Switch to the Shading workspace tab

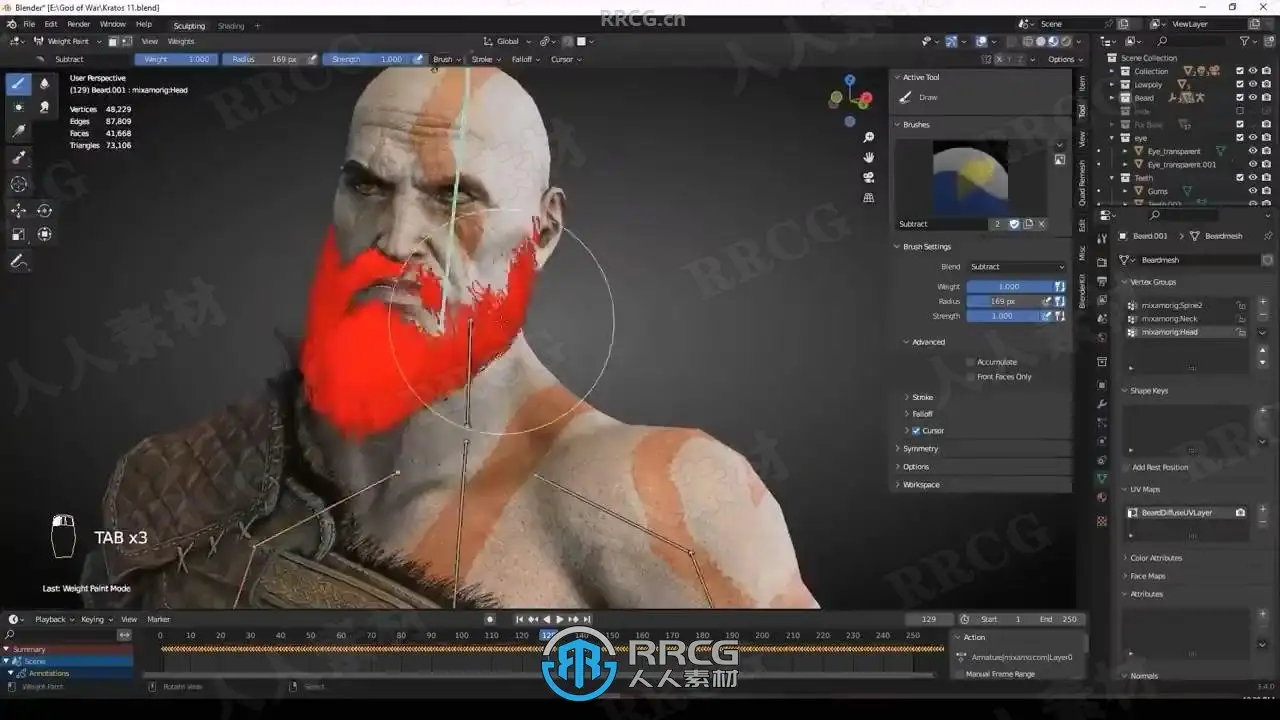(x=231, y=26)
